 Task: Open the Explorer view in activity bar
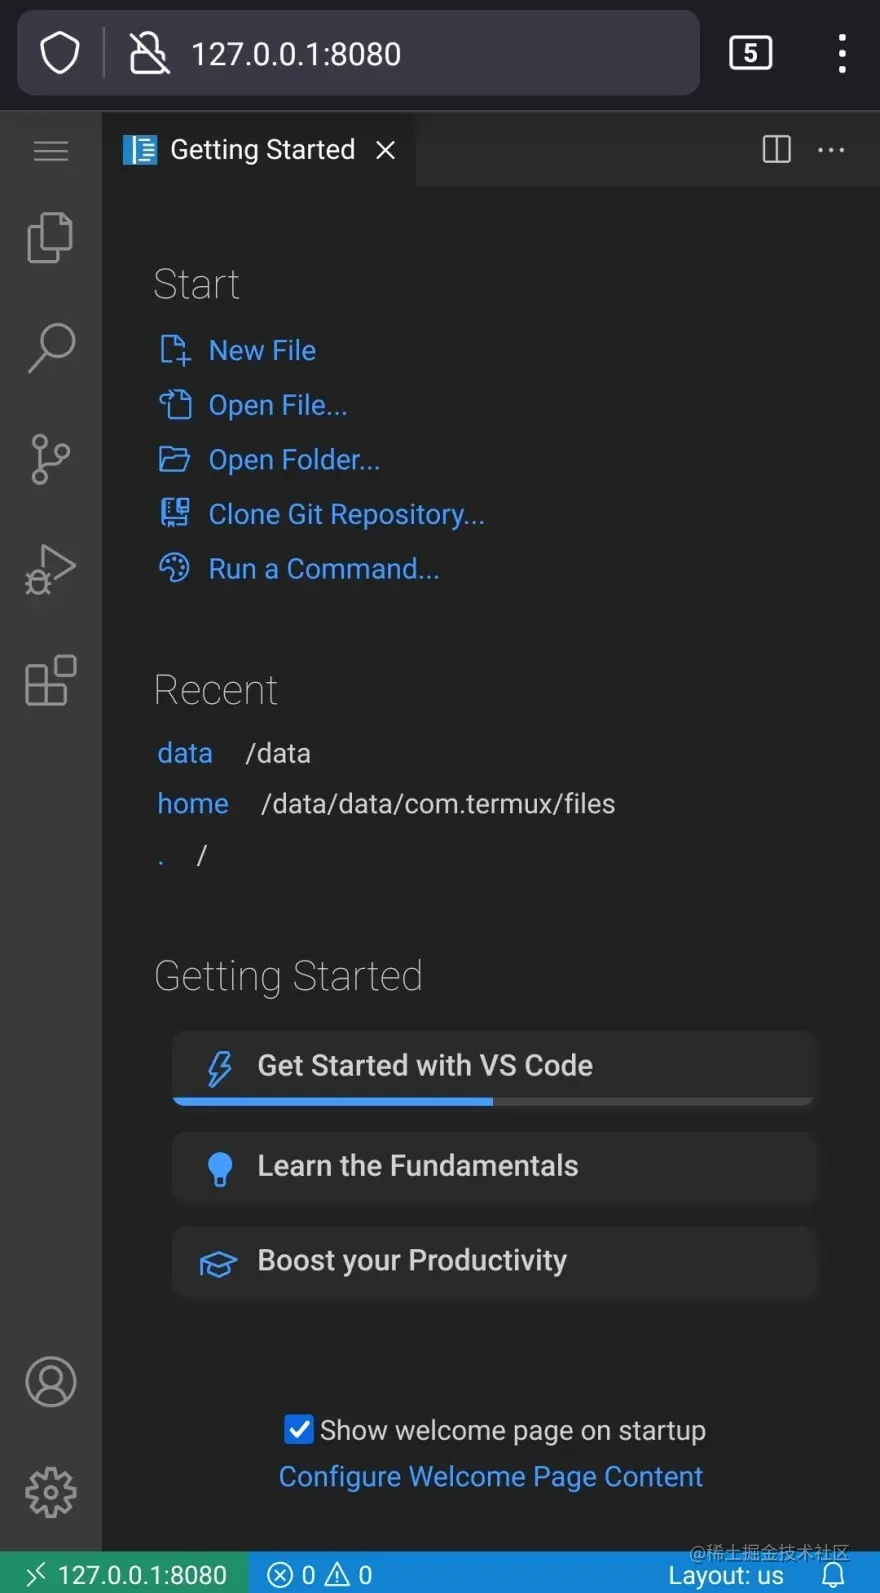tap(51, 238)
